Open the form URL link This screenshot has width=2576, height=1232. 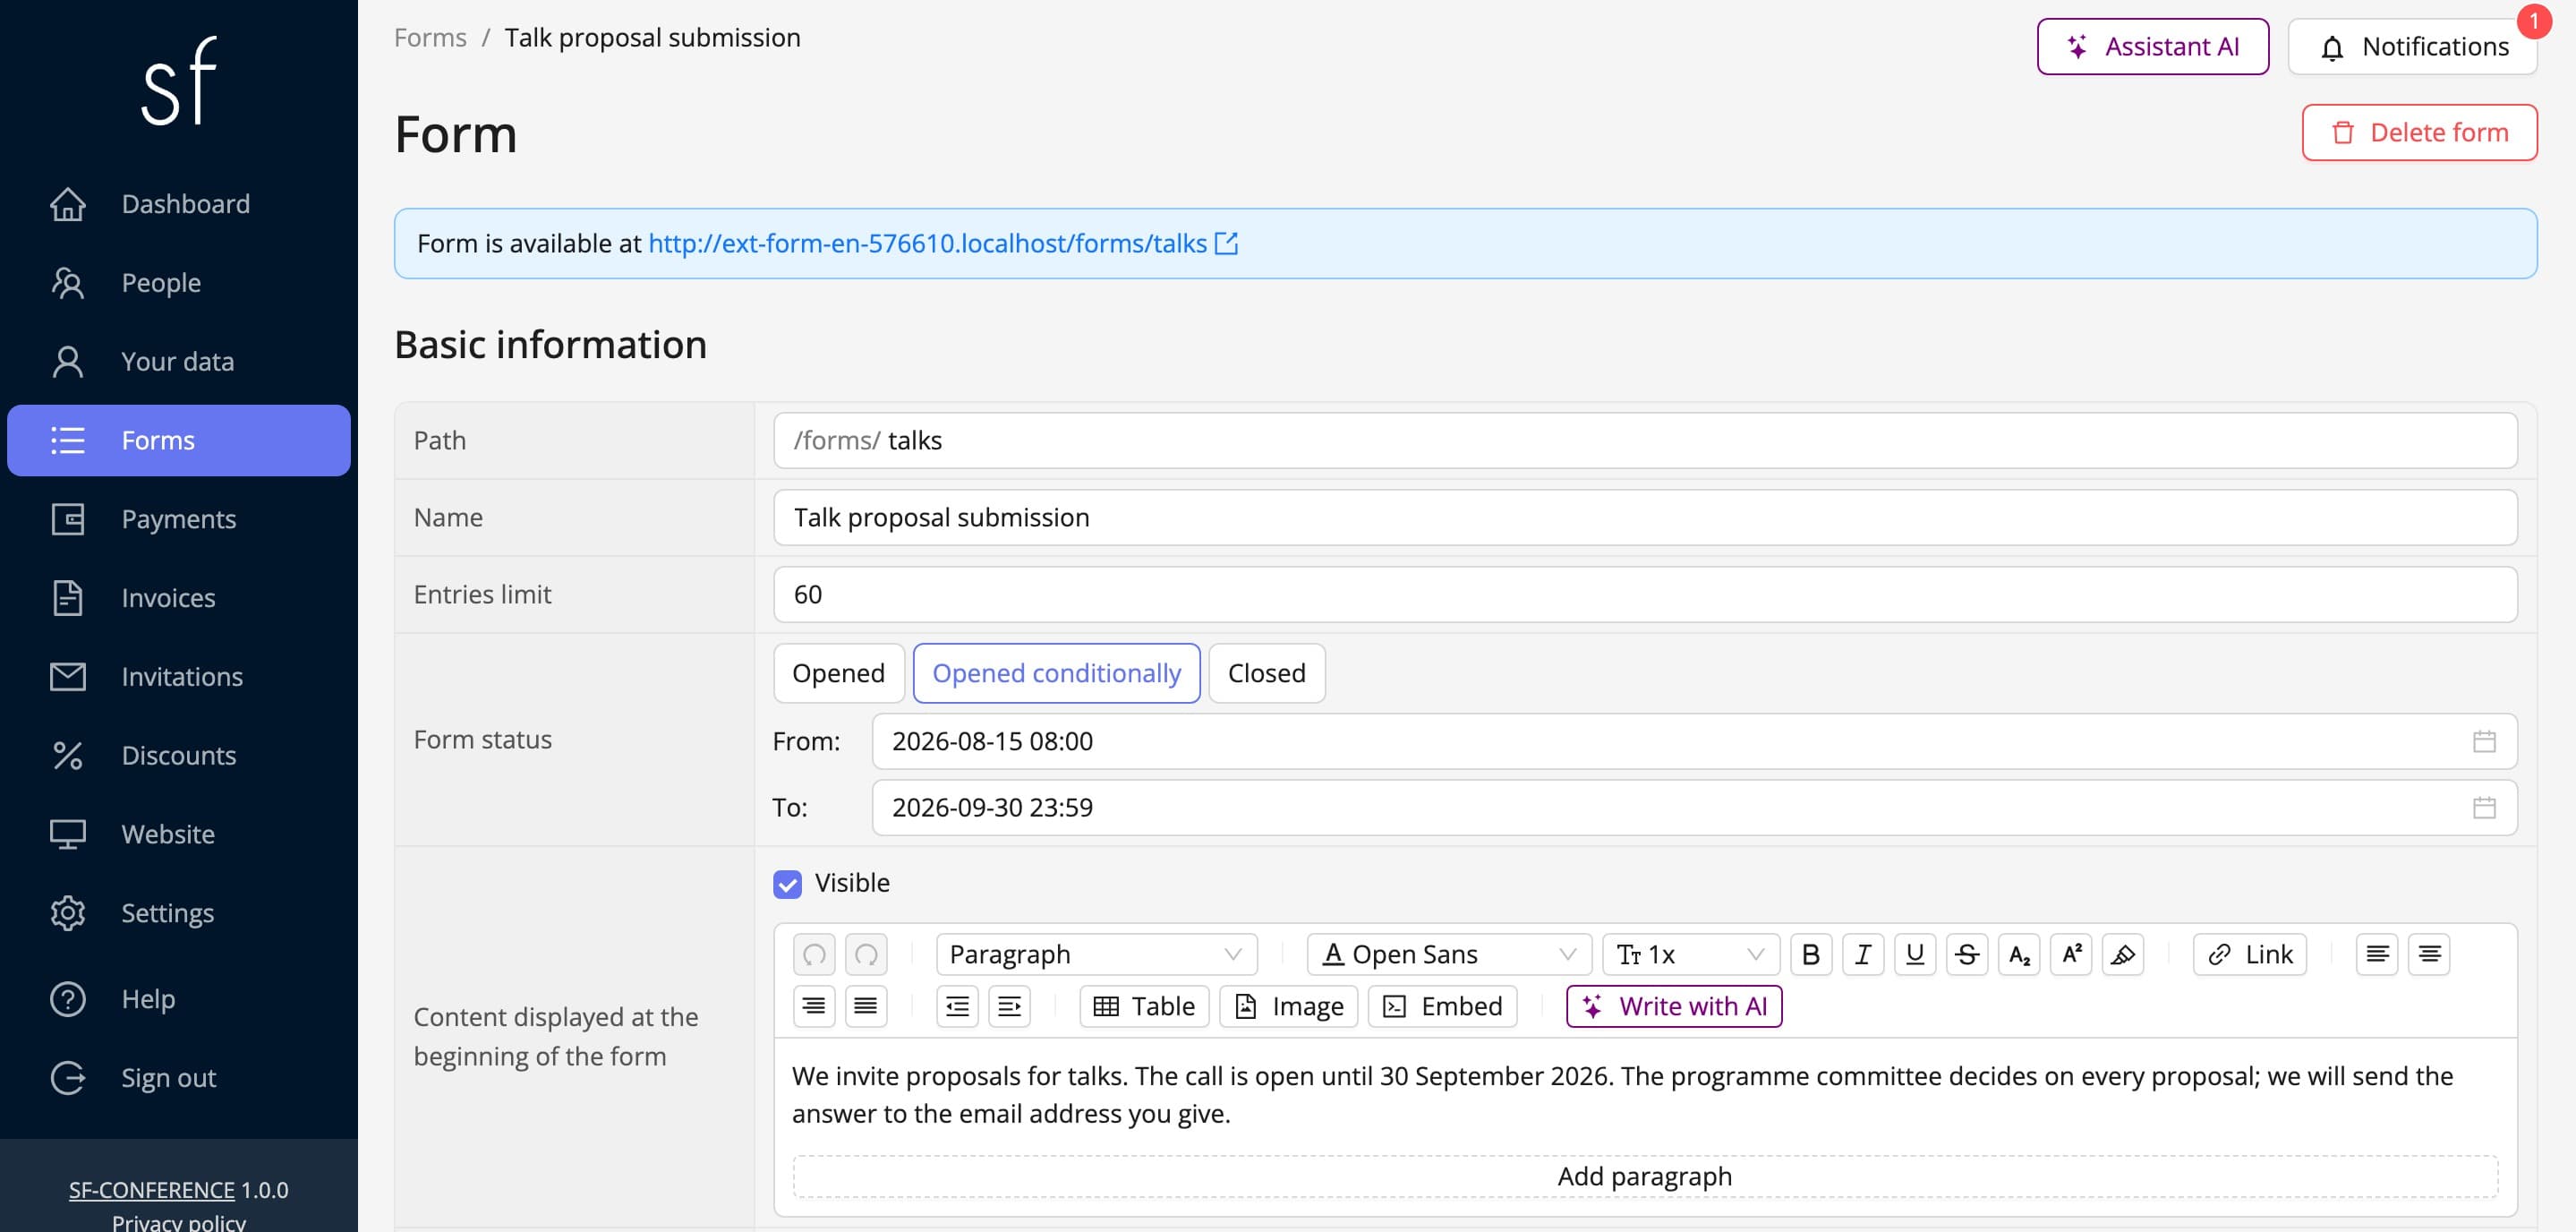927,243
